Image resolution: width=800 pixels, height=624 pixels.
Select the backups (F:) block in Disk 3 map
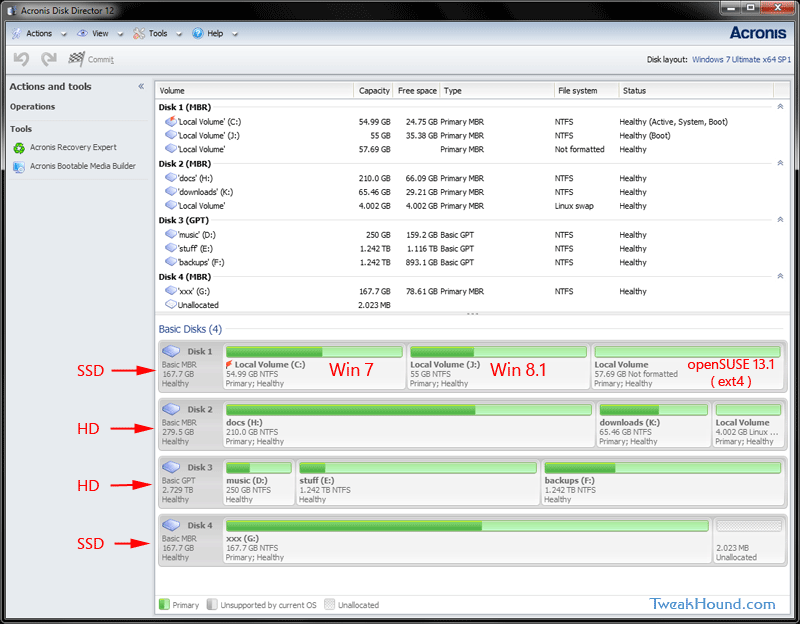663,483
